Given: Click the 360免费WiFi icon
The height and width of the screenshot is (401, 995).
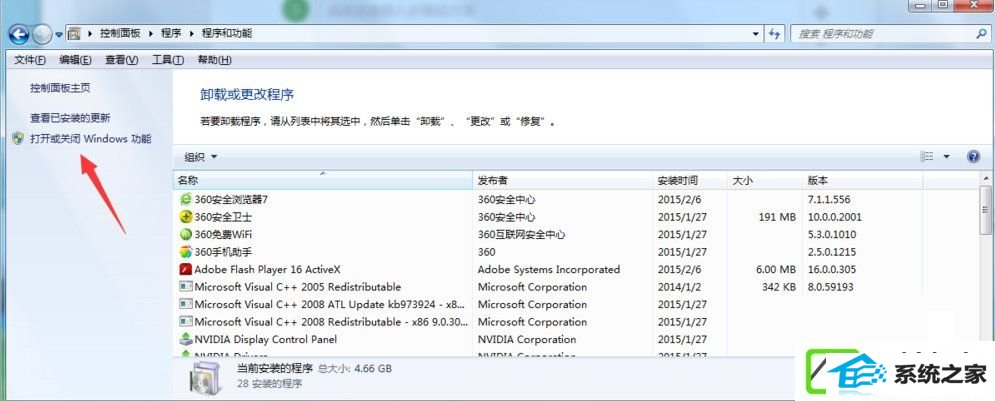Looking at the screenshot, I should (185, 234).
